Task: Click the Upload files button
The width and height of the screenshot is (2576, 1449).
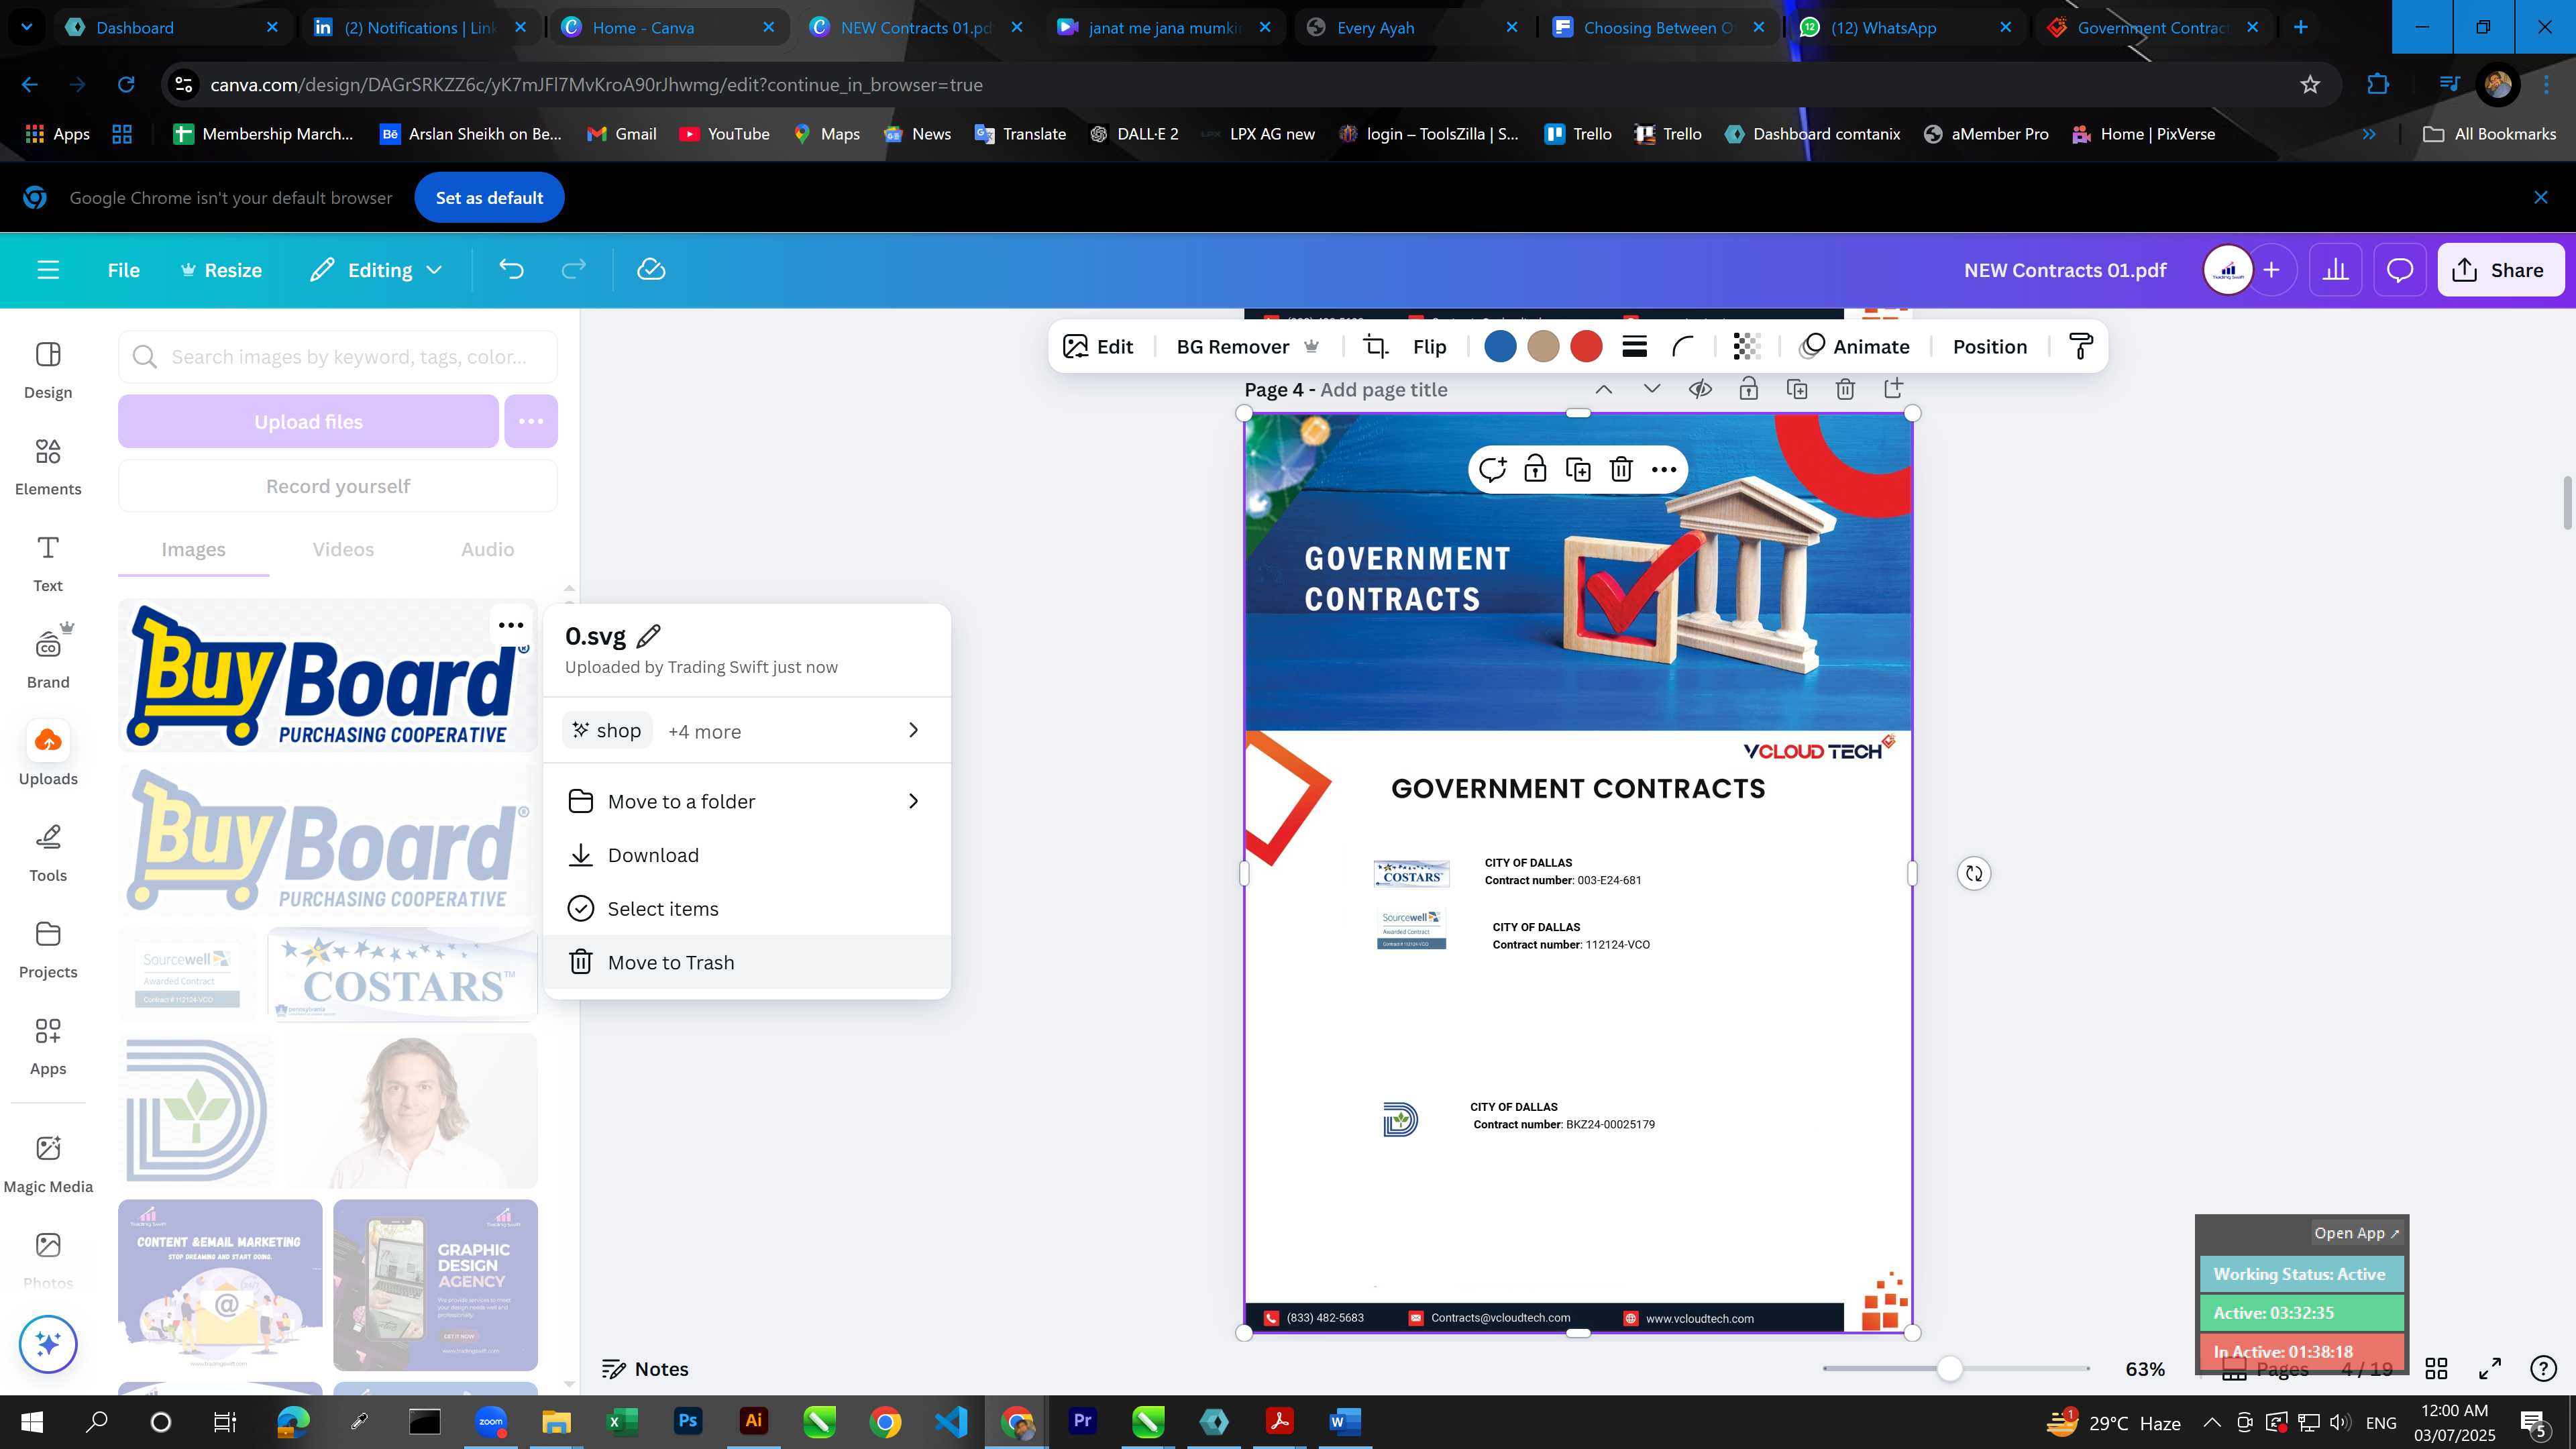Action: pos(308,421)
